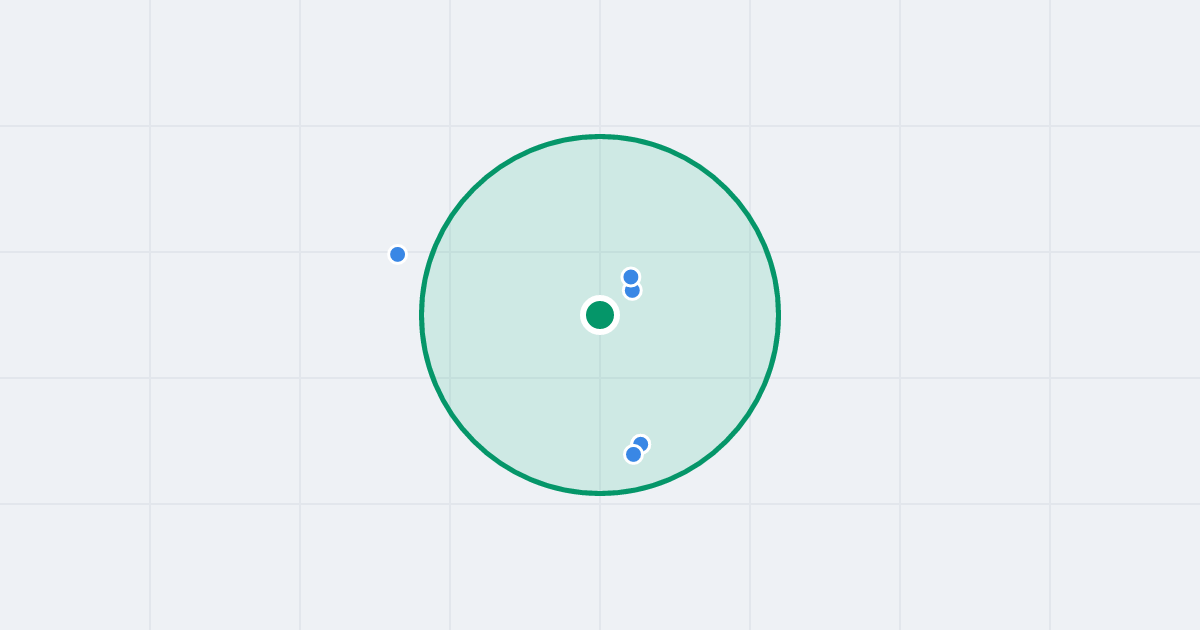Choose the front blue dot of the pair near the circle's bottom edge
The height and width of the screenshot is (630, 1200).
click(x=633, y=454)
